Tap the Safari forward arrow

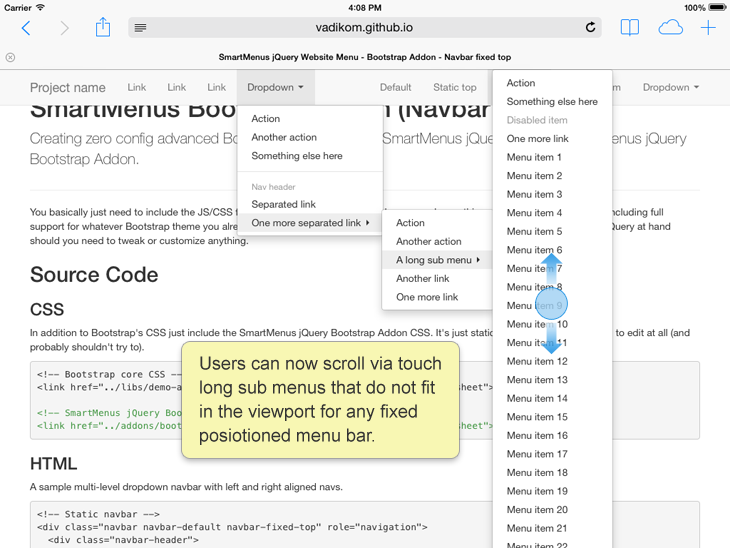pyautogui.click(x=64, y=28)
